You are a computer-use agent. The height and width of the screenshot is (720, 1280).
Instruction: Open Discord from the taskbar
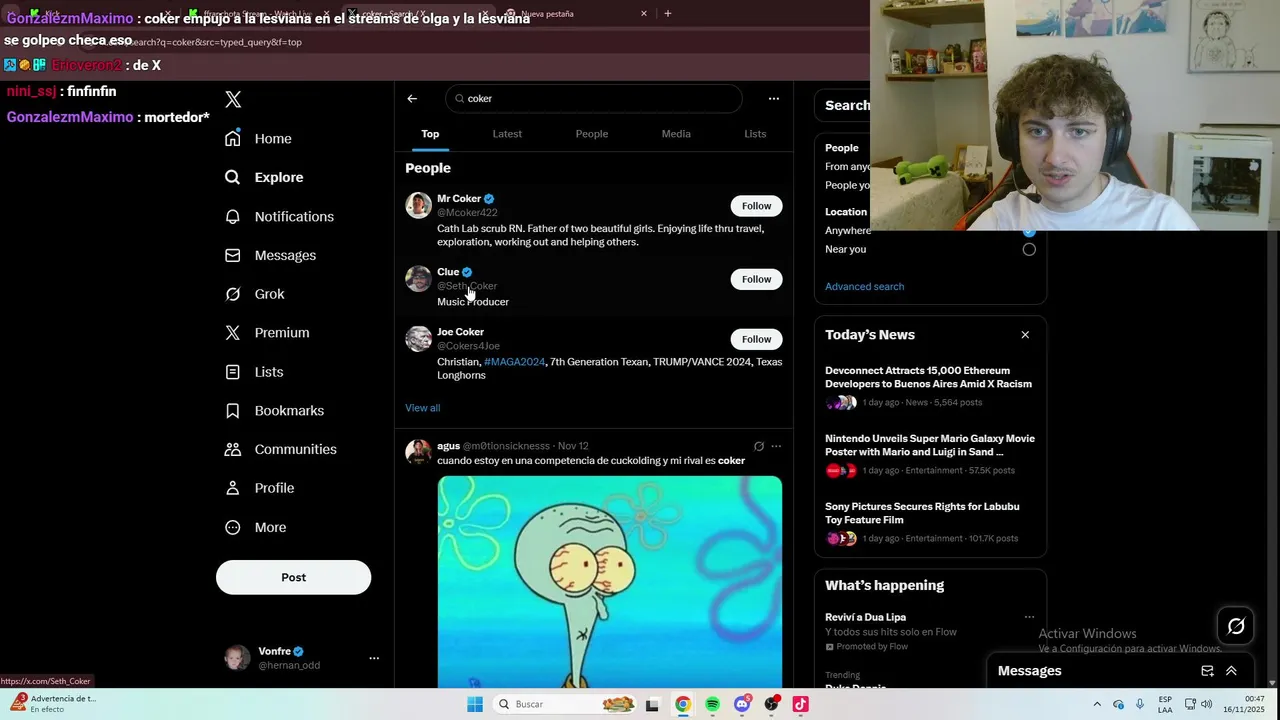point(742,704)
